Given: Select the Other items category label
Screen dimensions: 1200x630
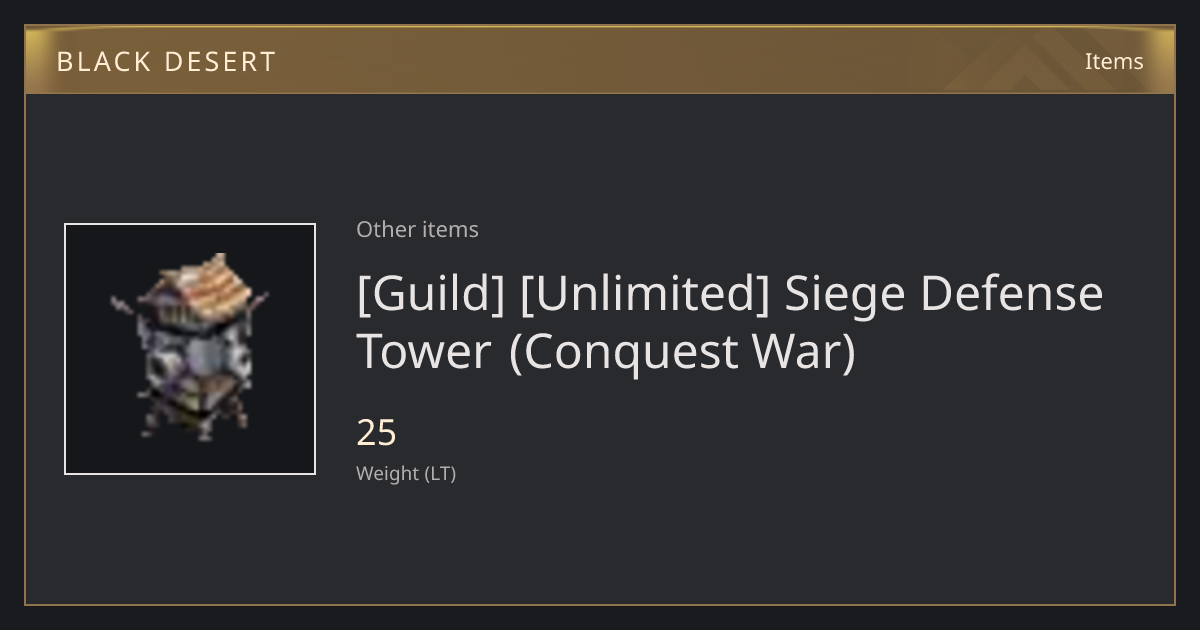Looking at the screenshot, I should tap(417, 229).
